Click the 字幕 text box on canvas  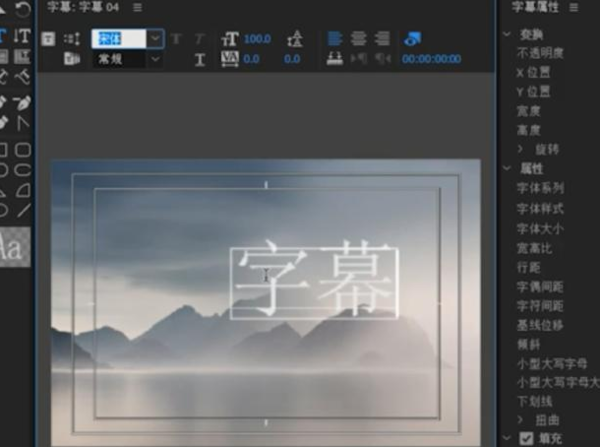[314, 283]
